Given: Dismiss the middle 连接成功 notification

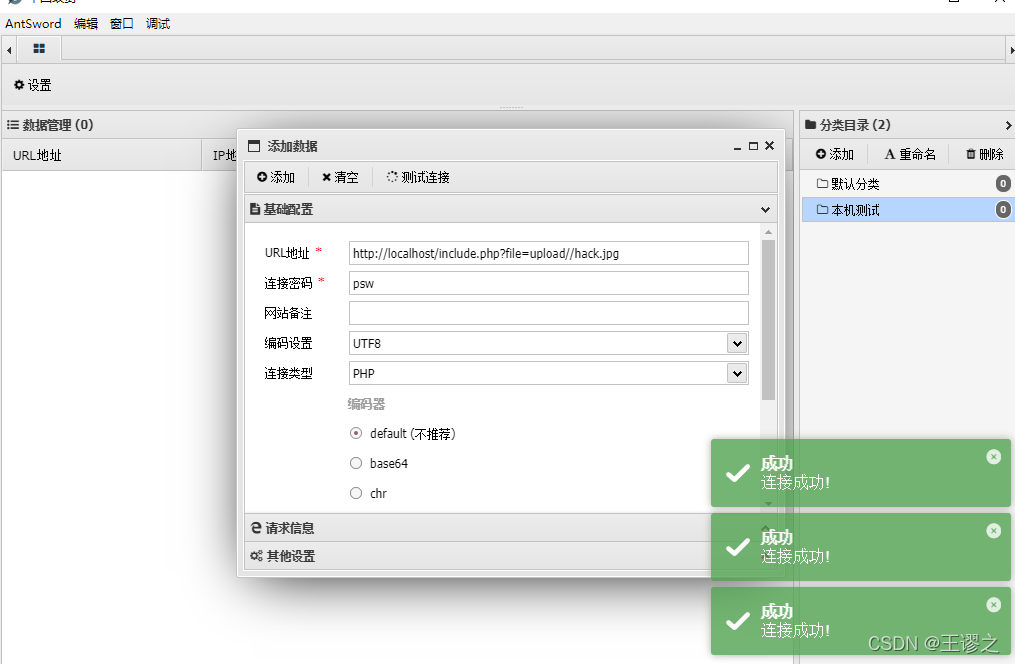Looking at the screenshot, I should coord(994,531).
